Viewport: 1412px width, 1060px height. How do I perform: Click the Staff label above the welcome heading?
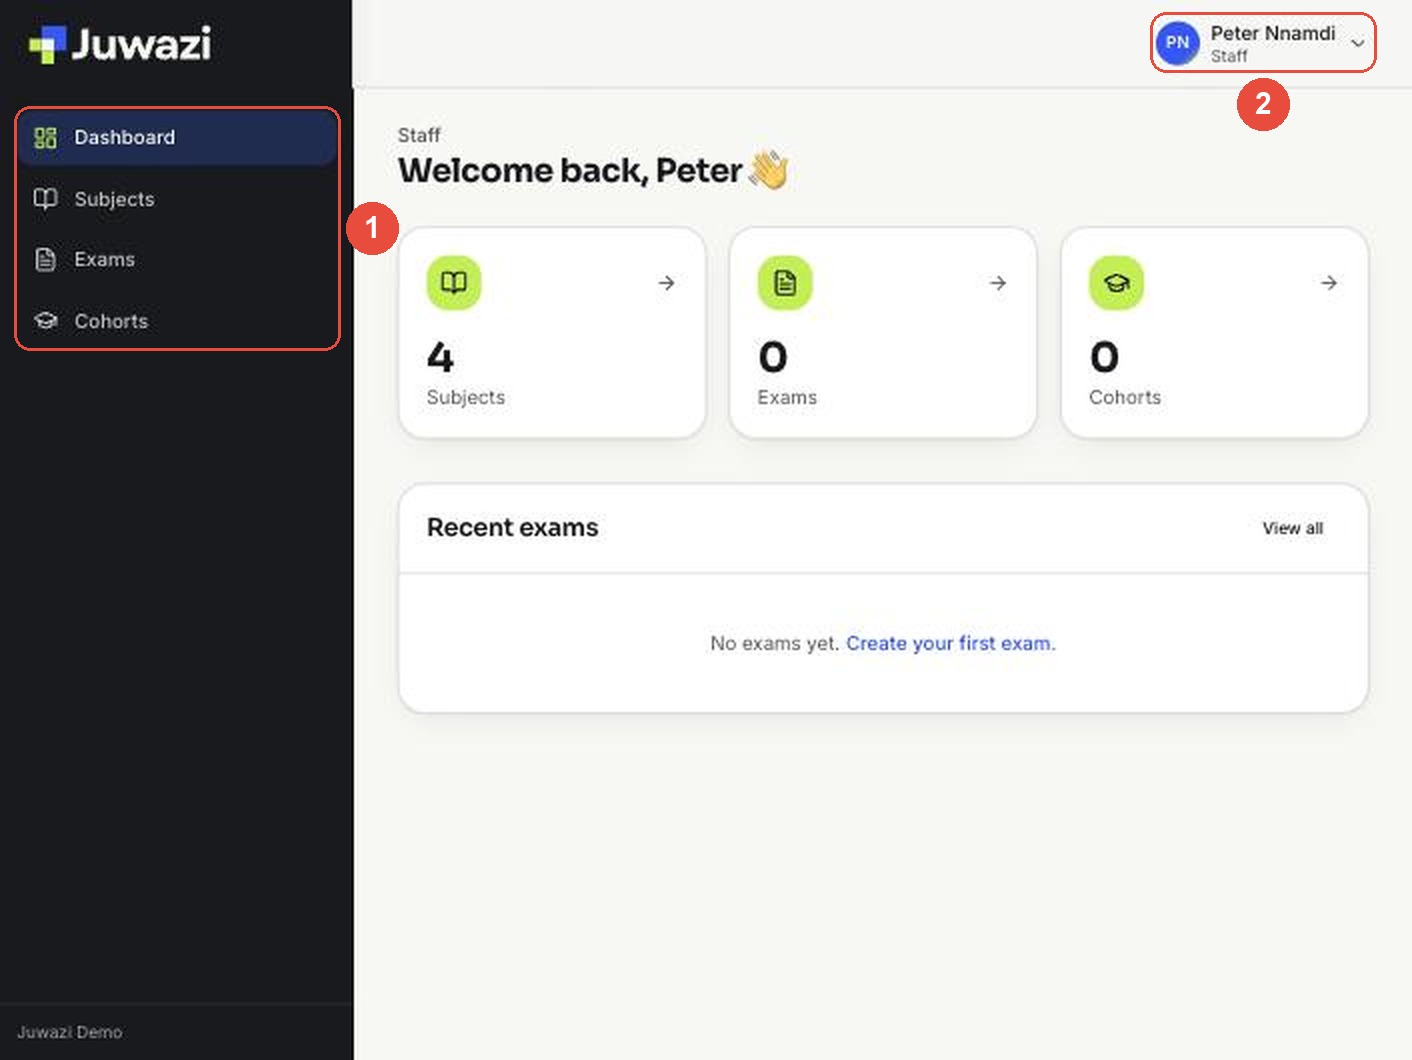tap(419, 135)
